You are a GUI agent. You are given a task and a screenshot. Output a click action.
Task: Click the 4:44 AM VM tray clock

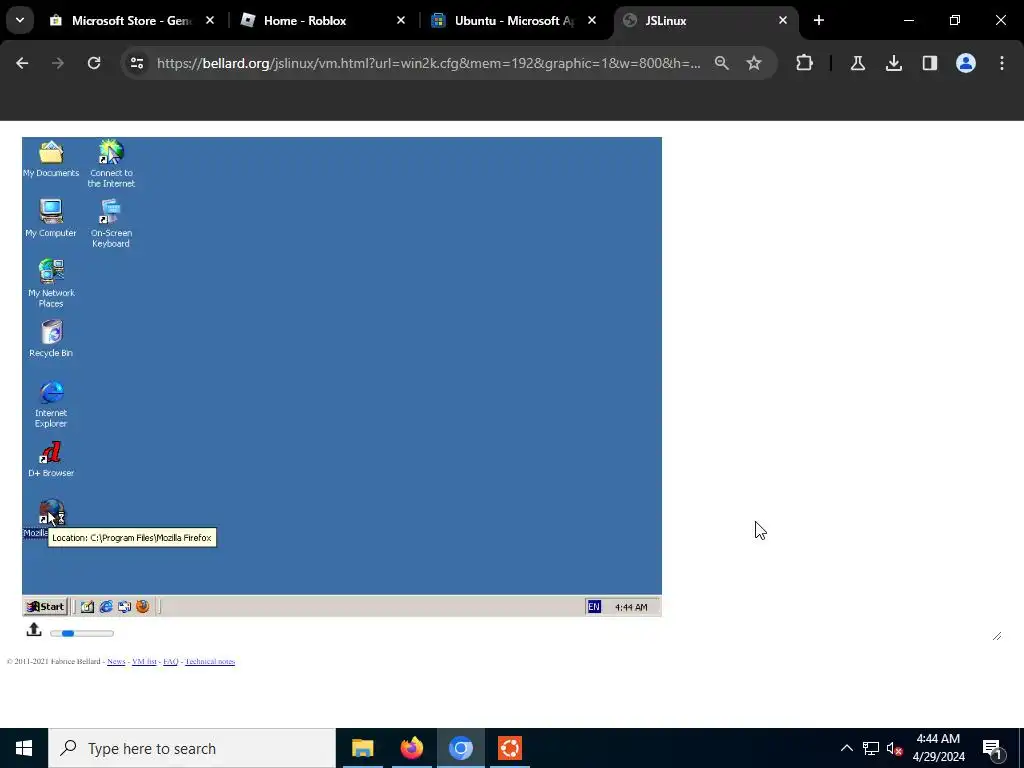click(x=631, y=607)
